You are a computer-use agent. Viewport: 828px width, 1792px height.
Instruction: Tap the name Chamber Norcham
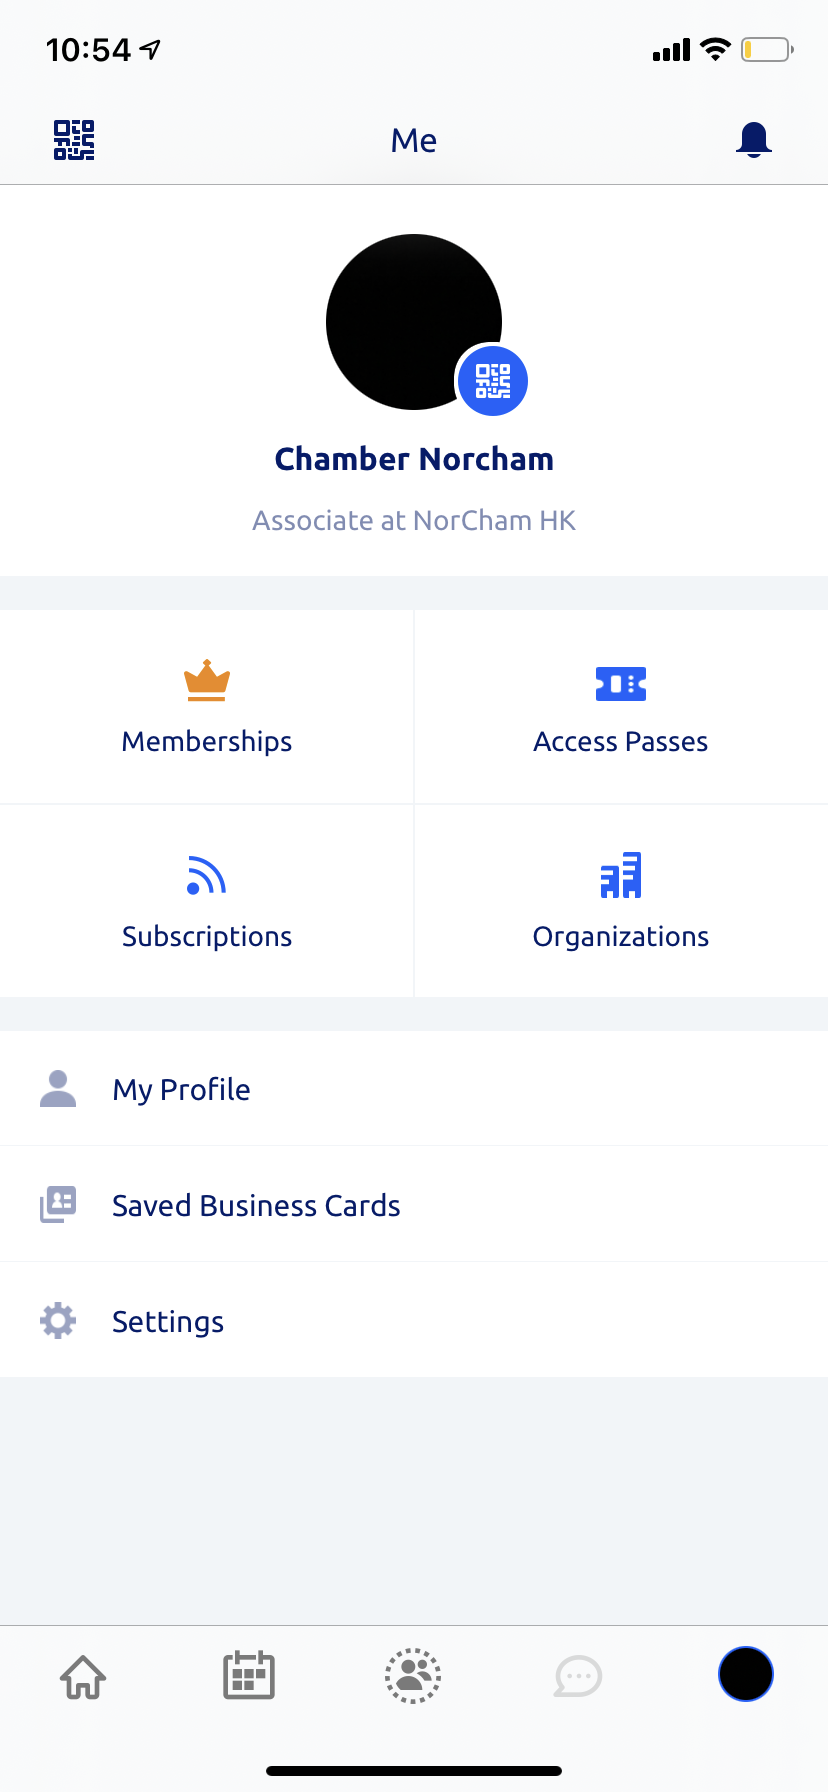point(414,459)
